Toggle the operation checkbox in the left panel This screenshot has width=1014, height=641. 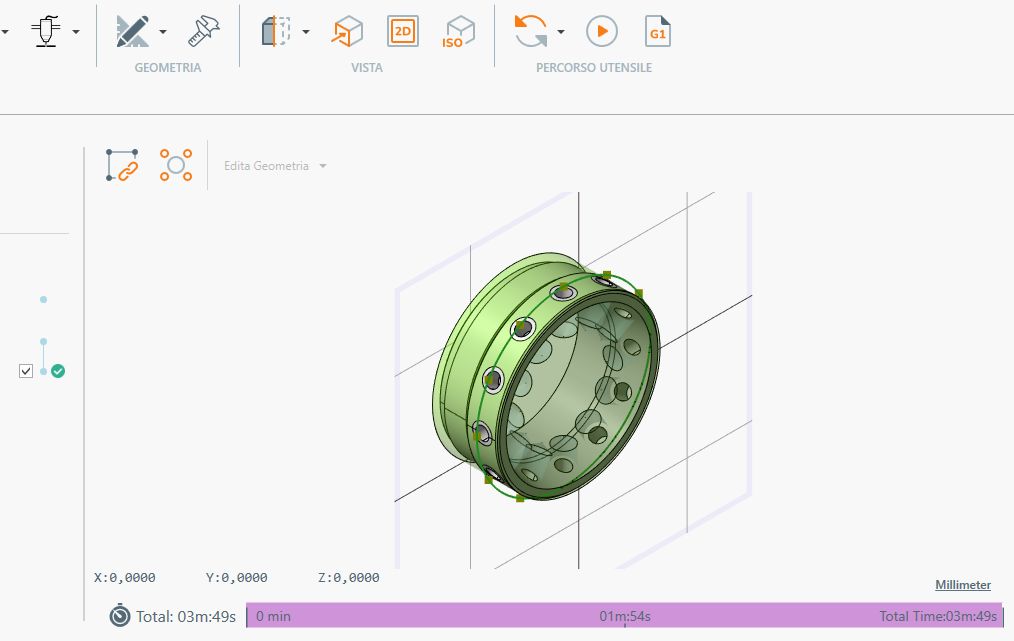[x=26, y=371]
